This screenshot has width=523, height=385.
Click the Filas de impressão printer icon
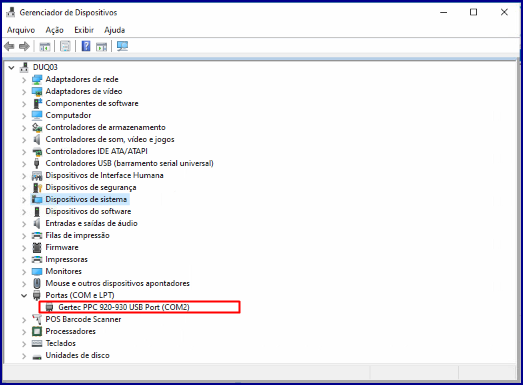tap(37, 236)
